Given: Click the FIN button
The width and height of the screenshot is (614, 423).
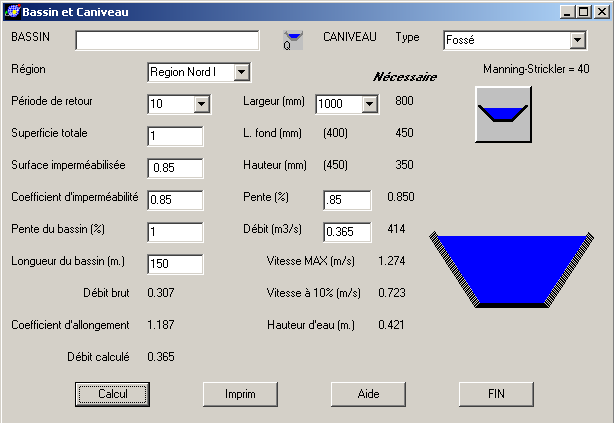Looking at the screenshot, I should (x=496, y=394).
